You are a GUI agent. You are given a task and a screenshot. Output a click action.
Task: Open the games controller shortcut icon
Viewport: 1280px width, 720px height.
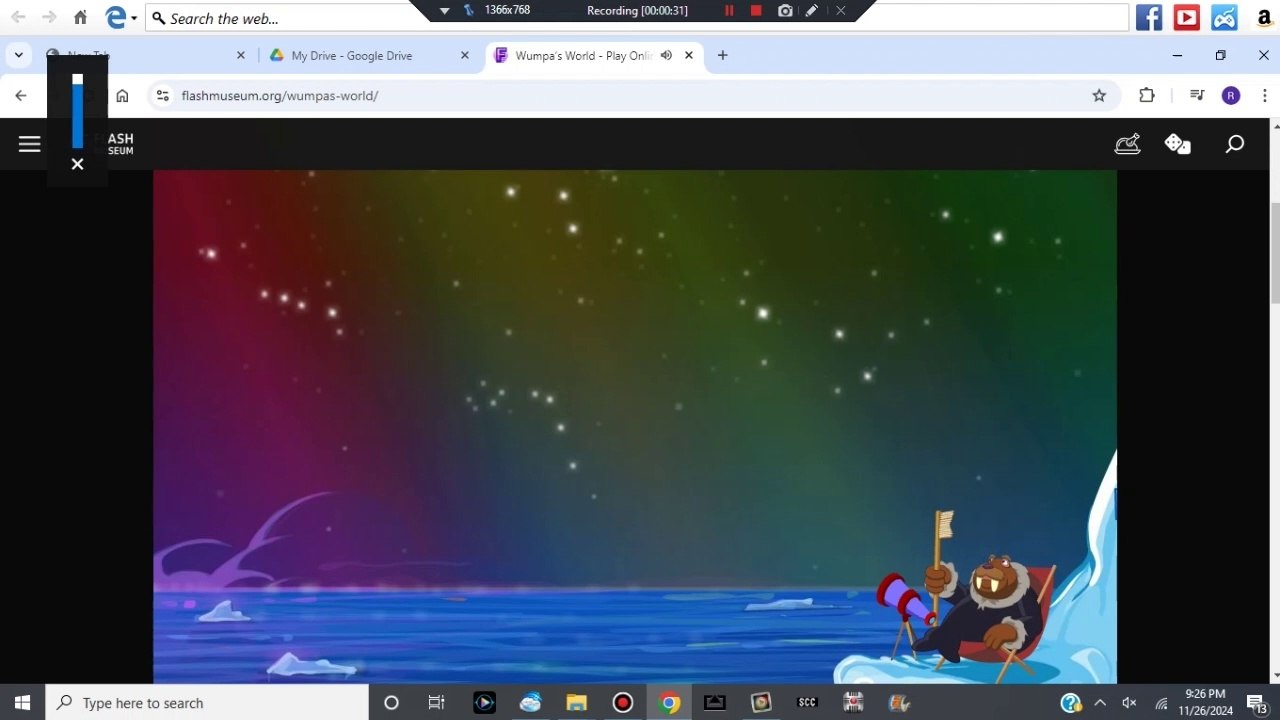[1225, 17]
